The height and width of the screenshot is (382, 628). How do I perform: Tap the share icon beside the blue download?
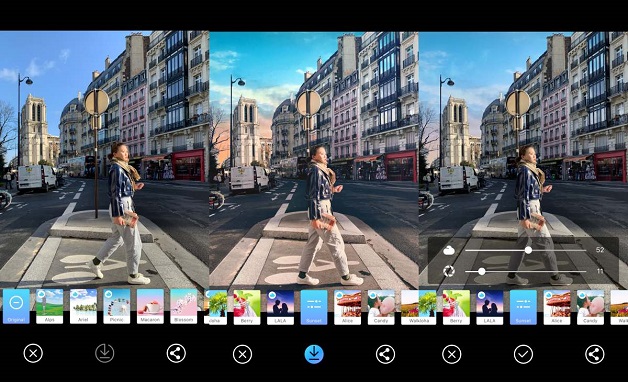point(385,354)
